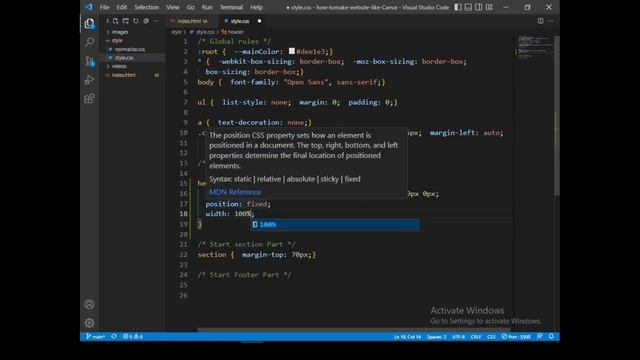Open the Go menu
This screenshot has width=640, height=360.
click(x=191, y=7)
